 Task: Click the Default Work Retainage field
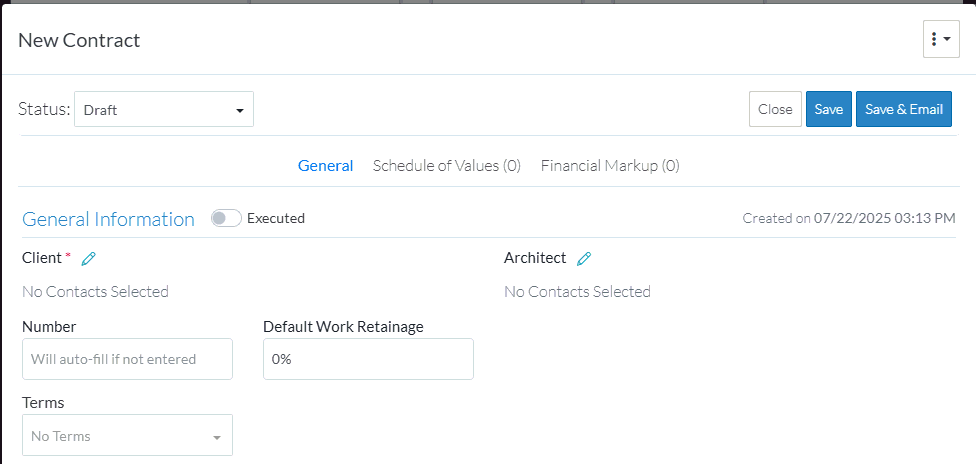(368, 359)
